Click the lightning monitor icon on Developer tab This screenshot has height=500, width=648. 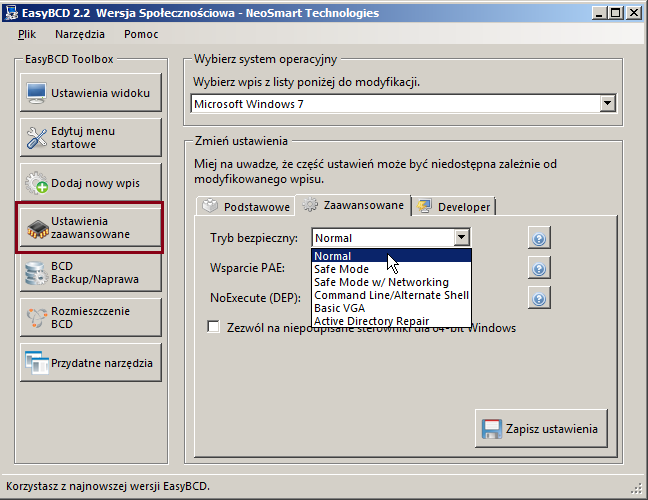point(424,206)
